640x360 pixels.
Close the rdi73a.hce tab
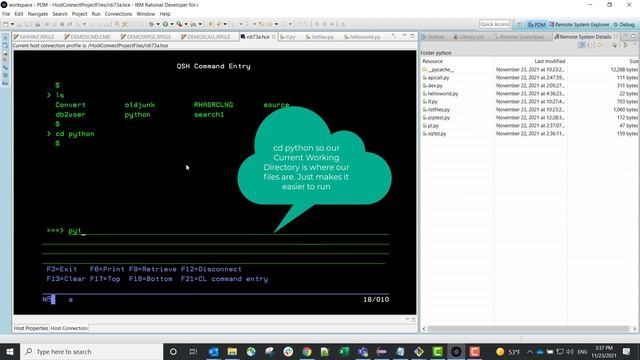(273, 37)
